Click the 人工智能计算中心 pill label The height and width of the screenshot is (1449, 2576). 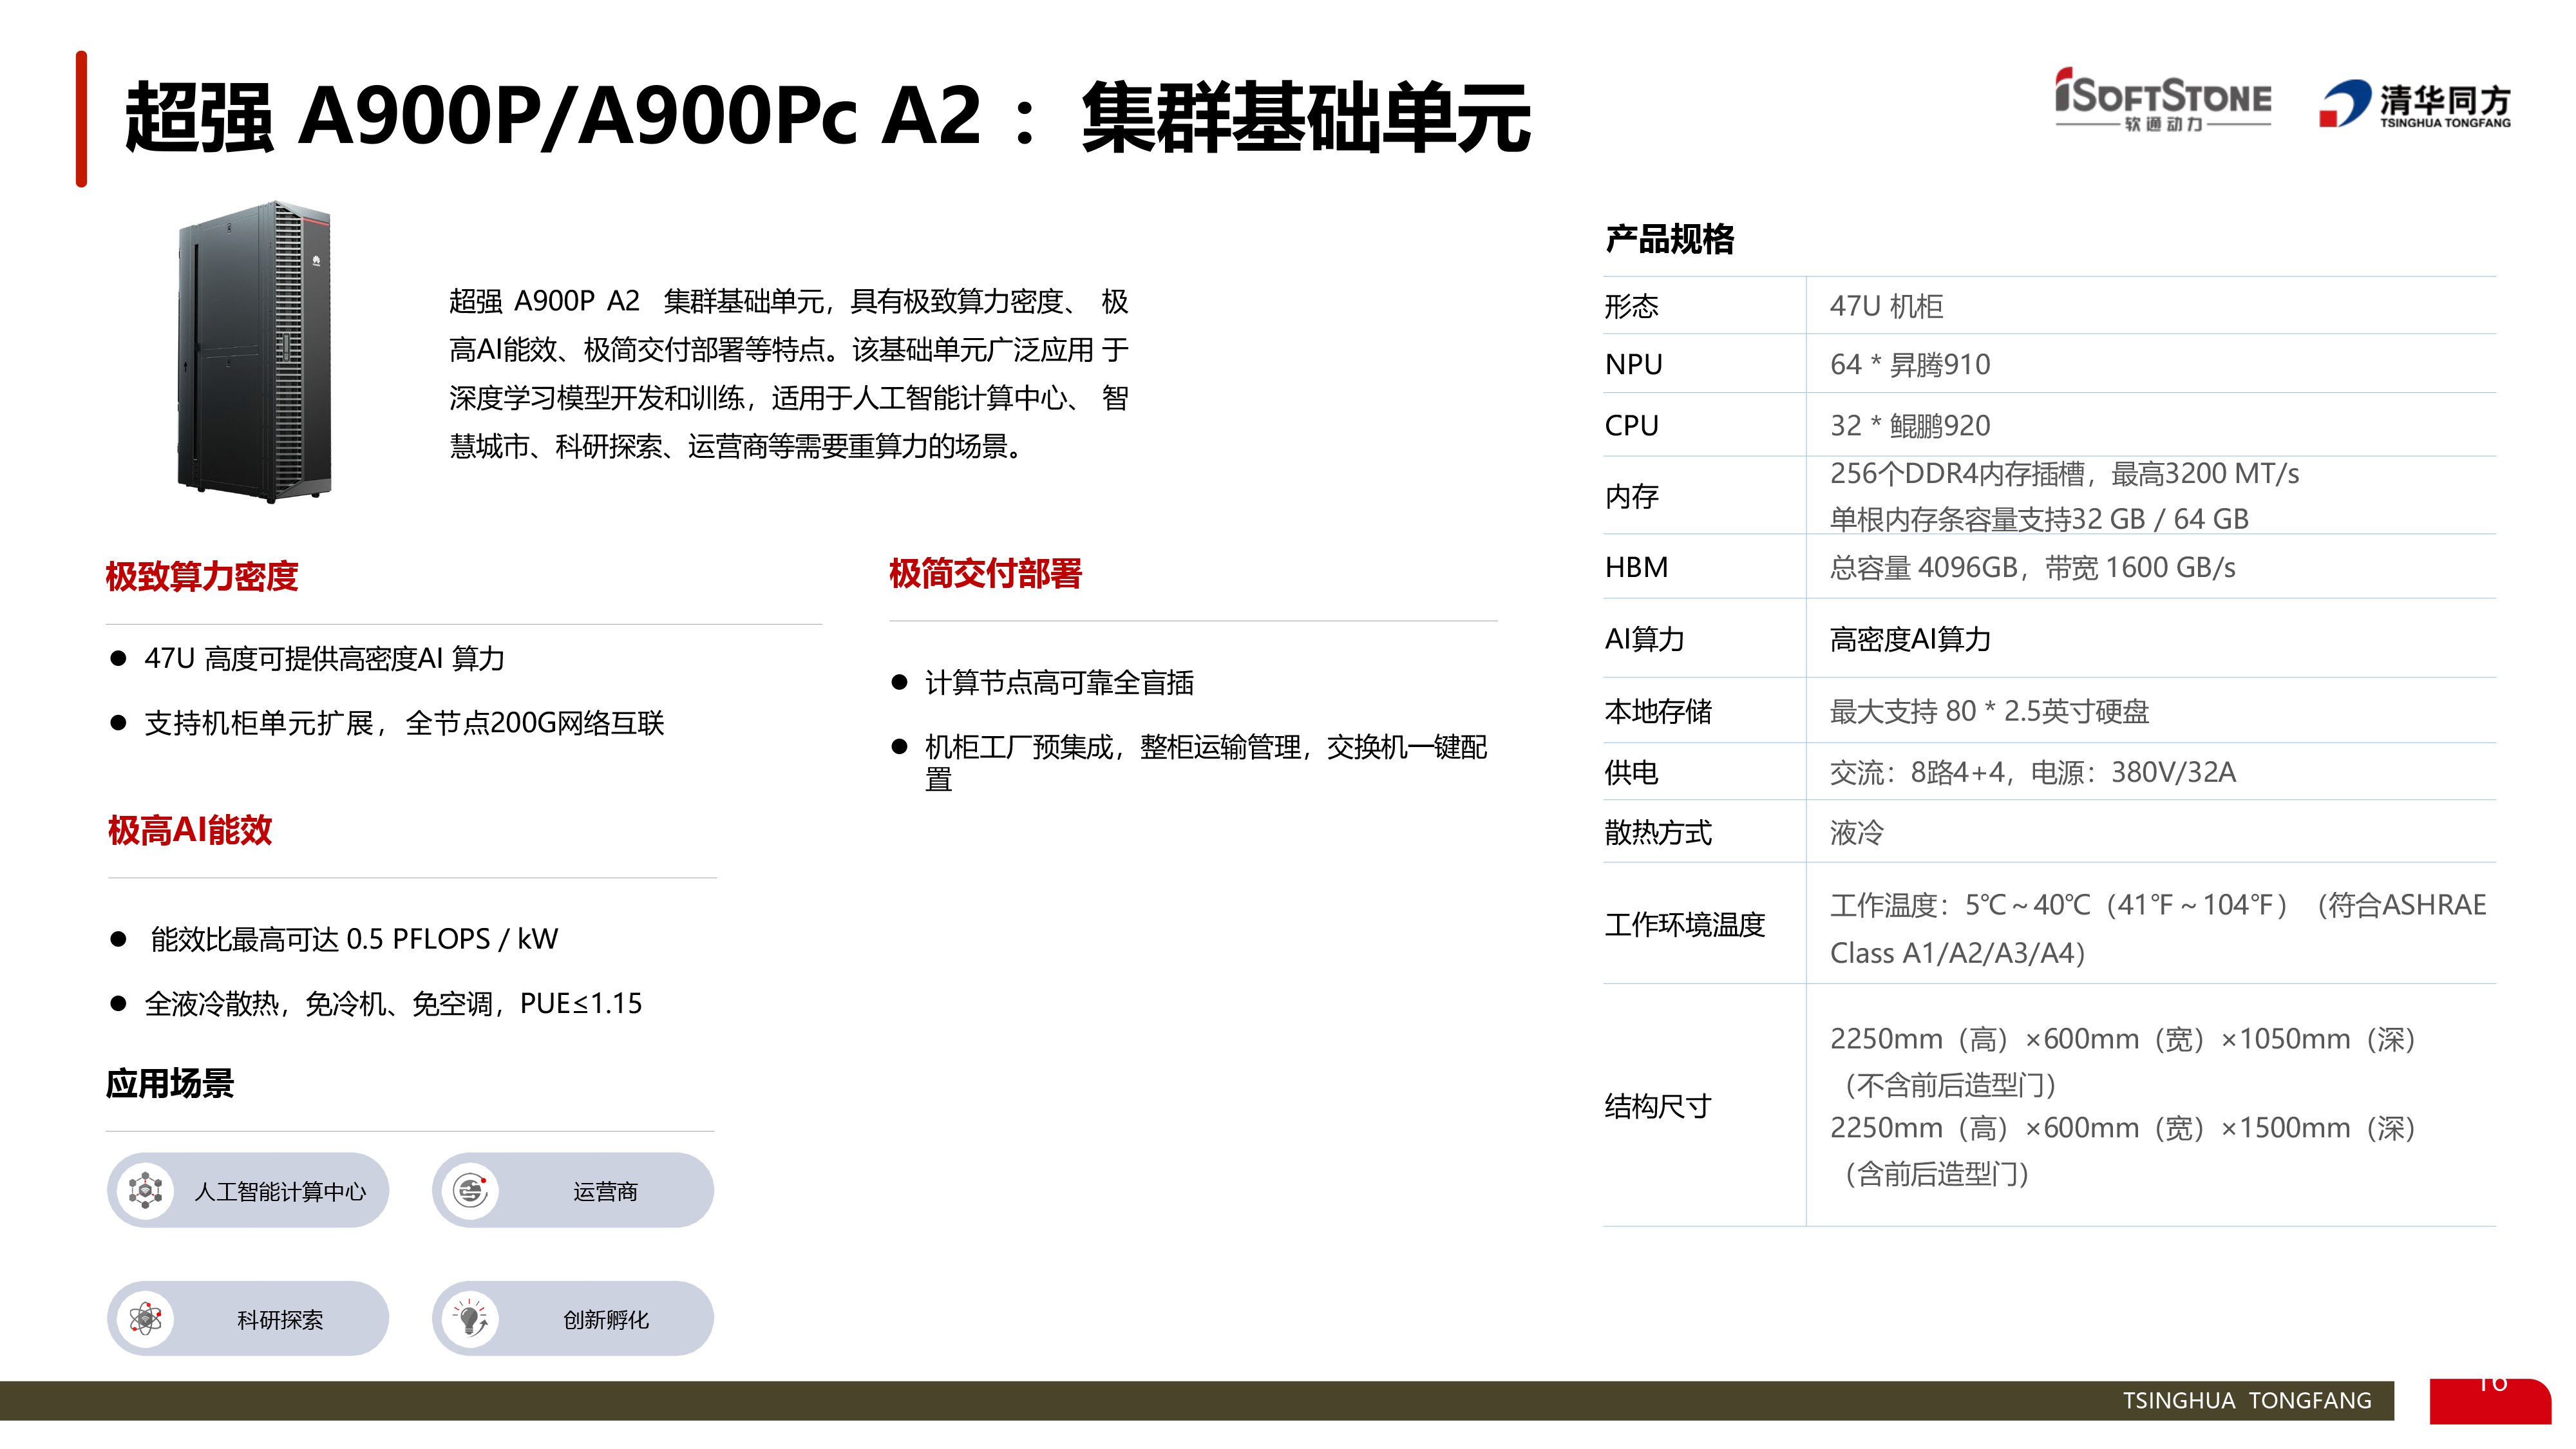pyautogui.click(x=280, y=1191)
